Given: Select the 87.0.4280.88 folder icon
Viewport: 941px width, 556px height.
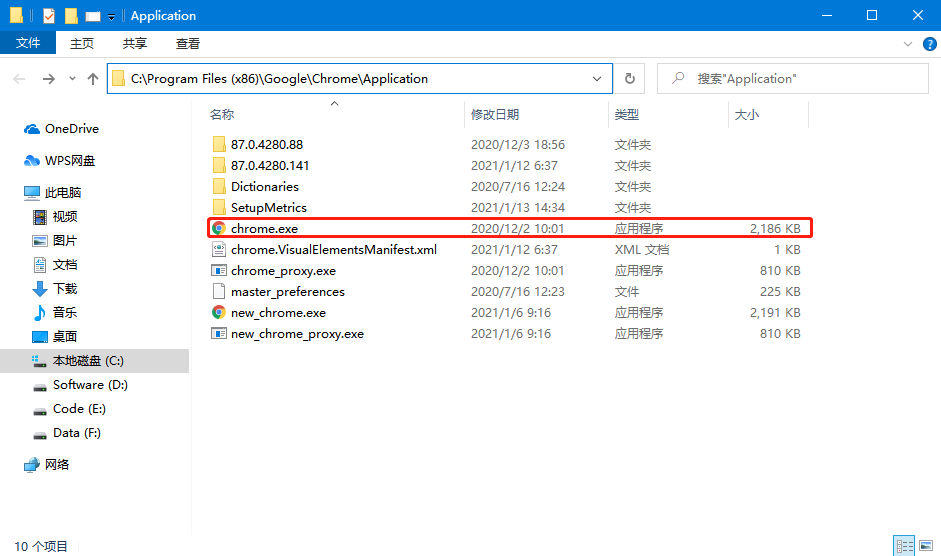Looking at the screenshot, I should 219,144.
